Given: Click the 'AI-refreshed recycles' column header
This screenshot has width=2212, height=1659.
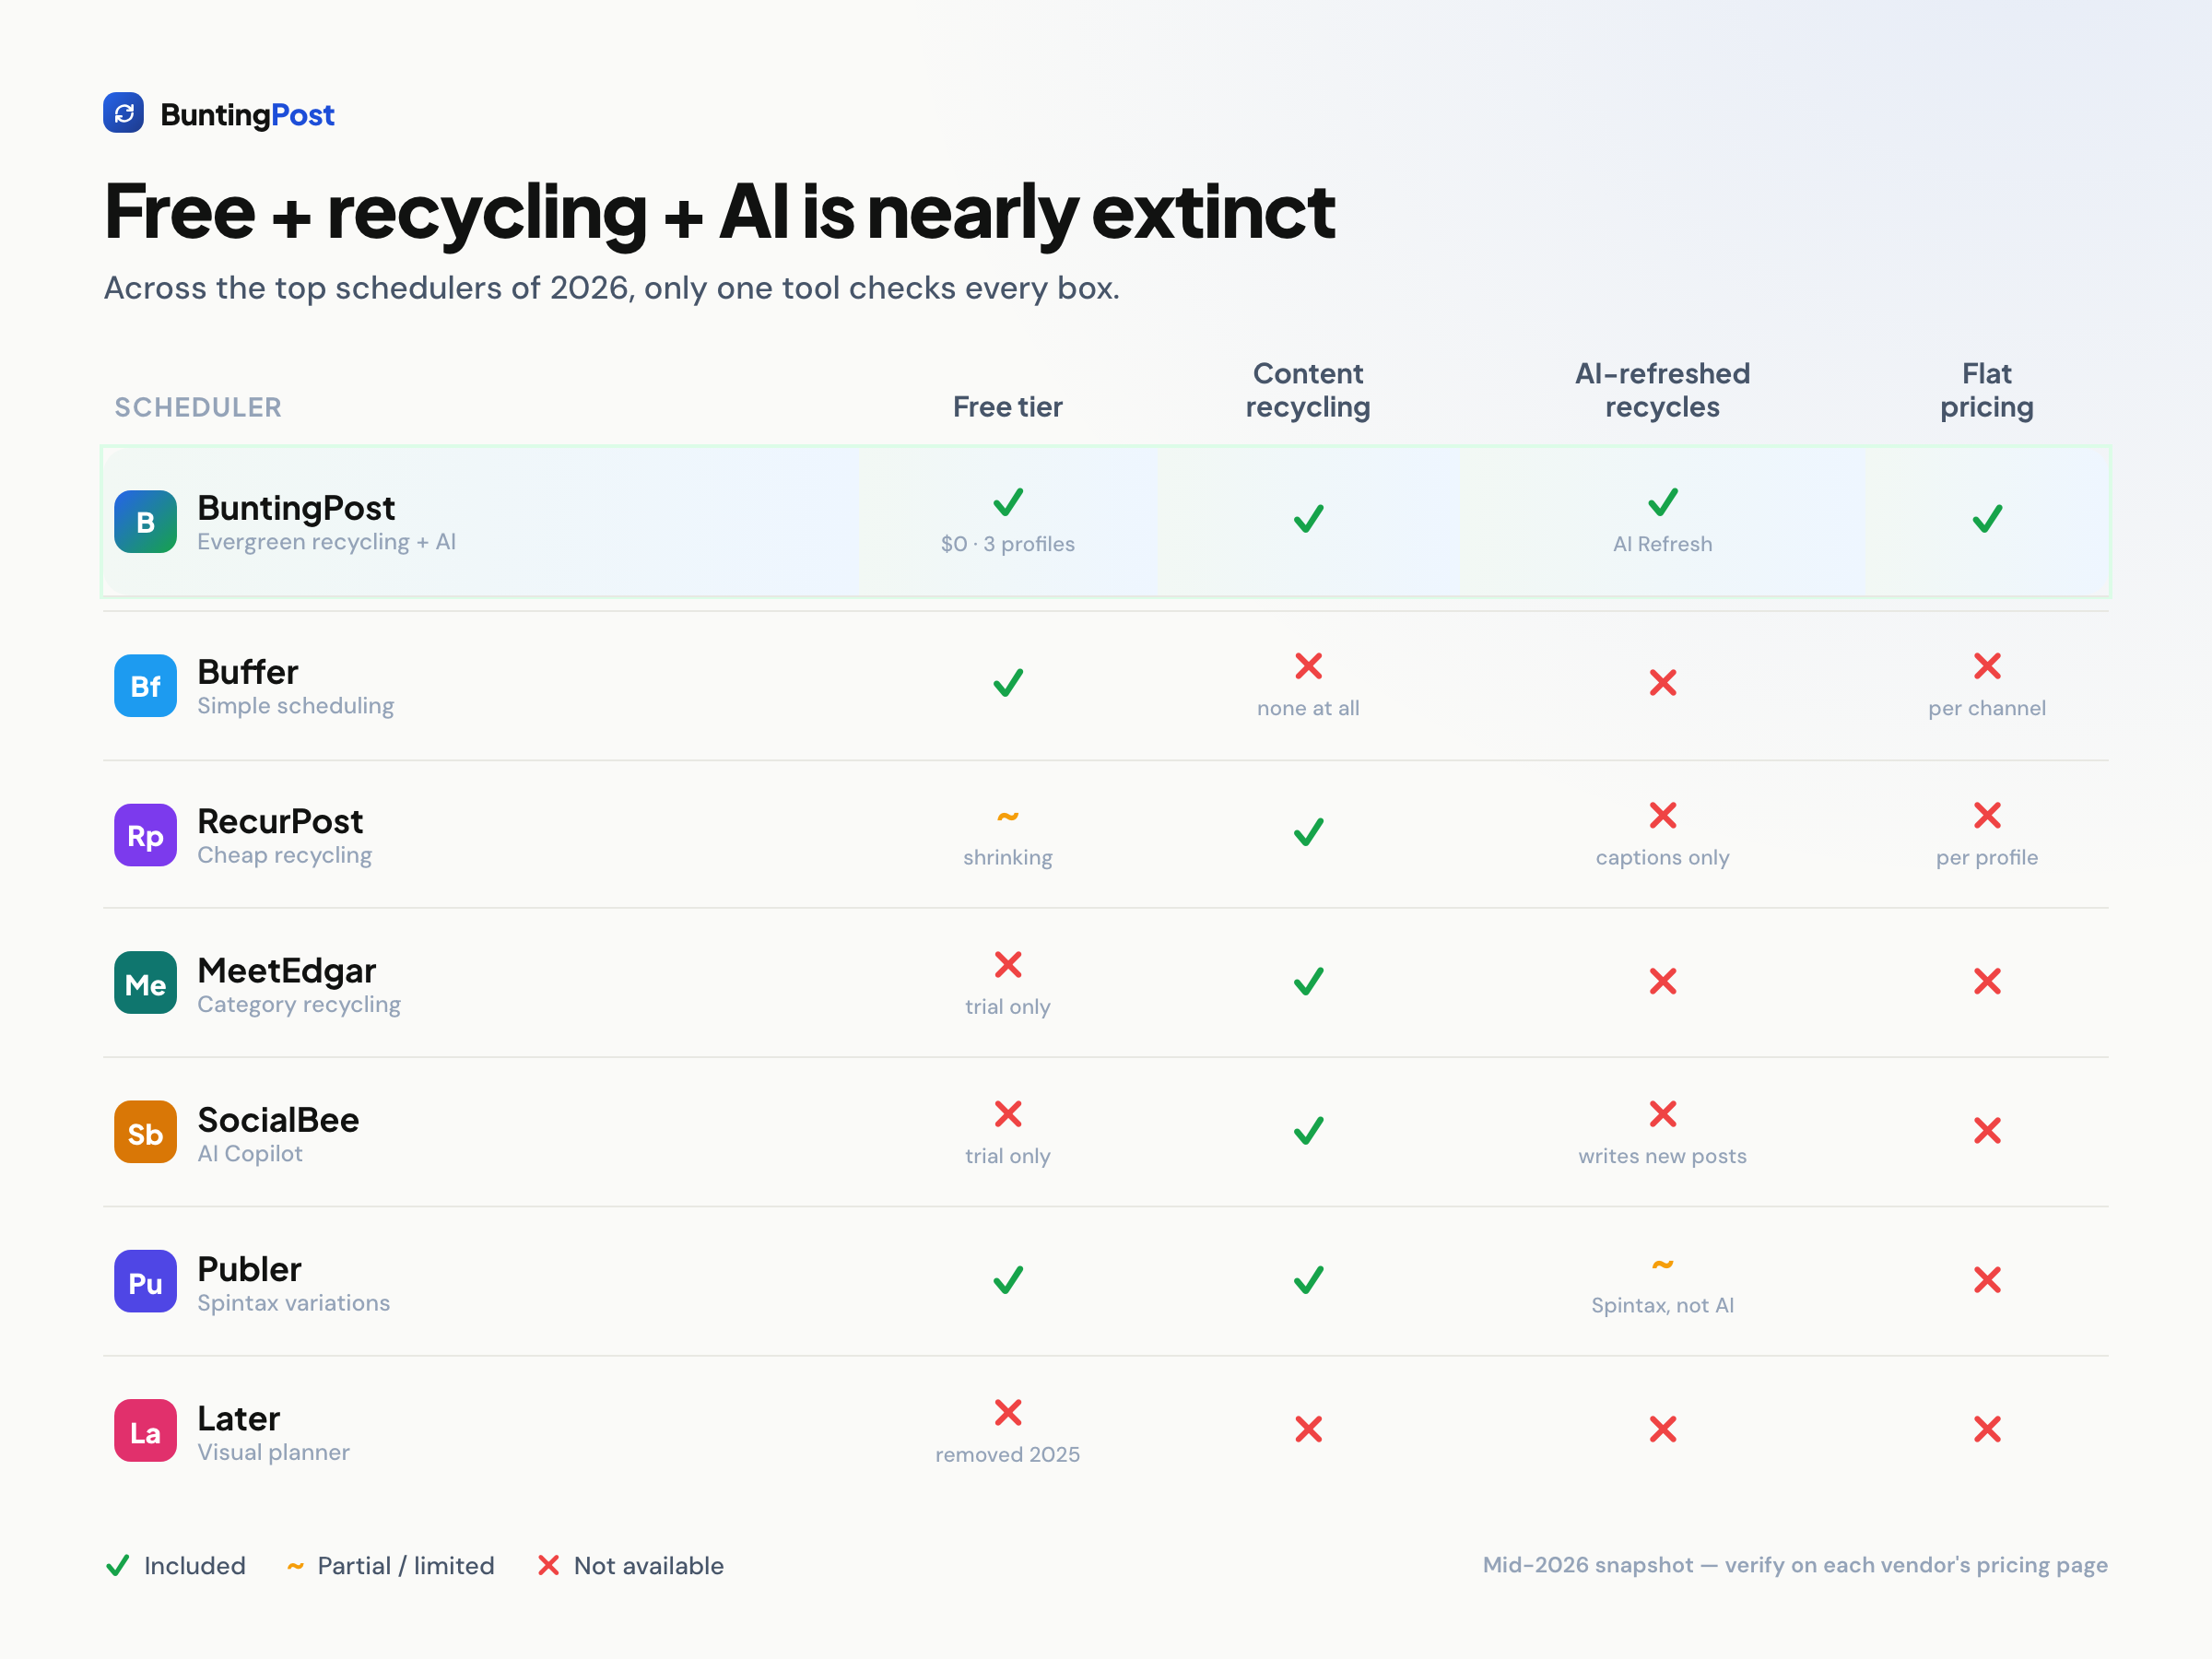Looking at the screenshot, I should pos(1662,390).
